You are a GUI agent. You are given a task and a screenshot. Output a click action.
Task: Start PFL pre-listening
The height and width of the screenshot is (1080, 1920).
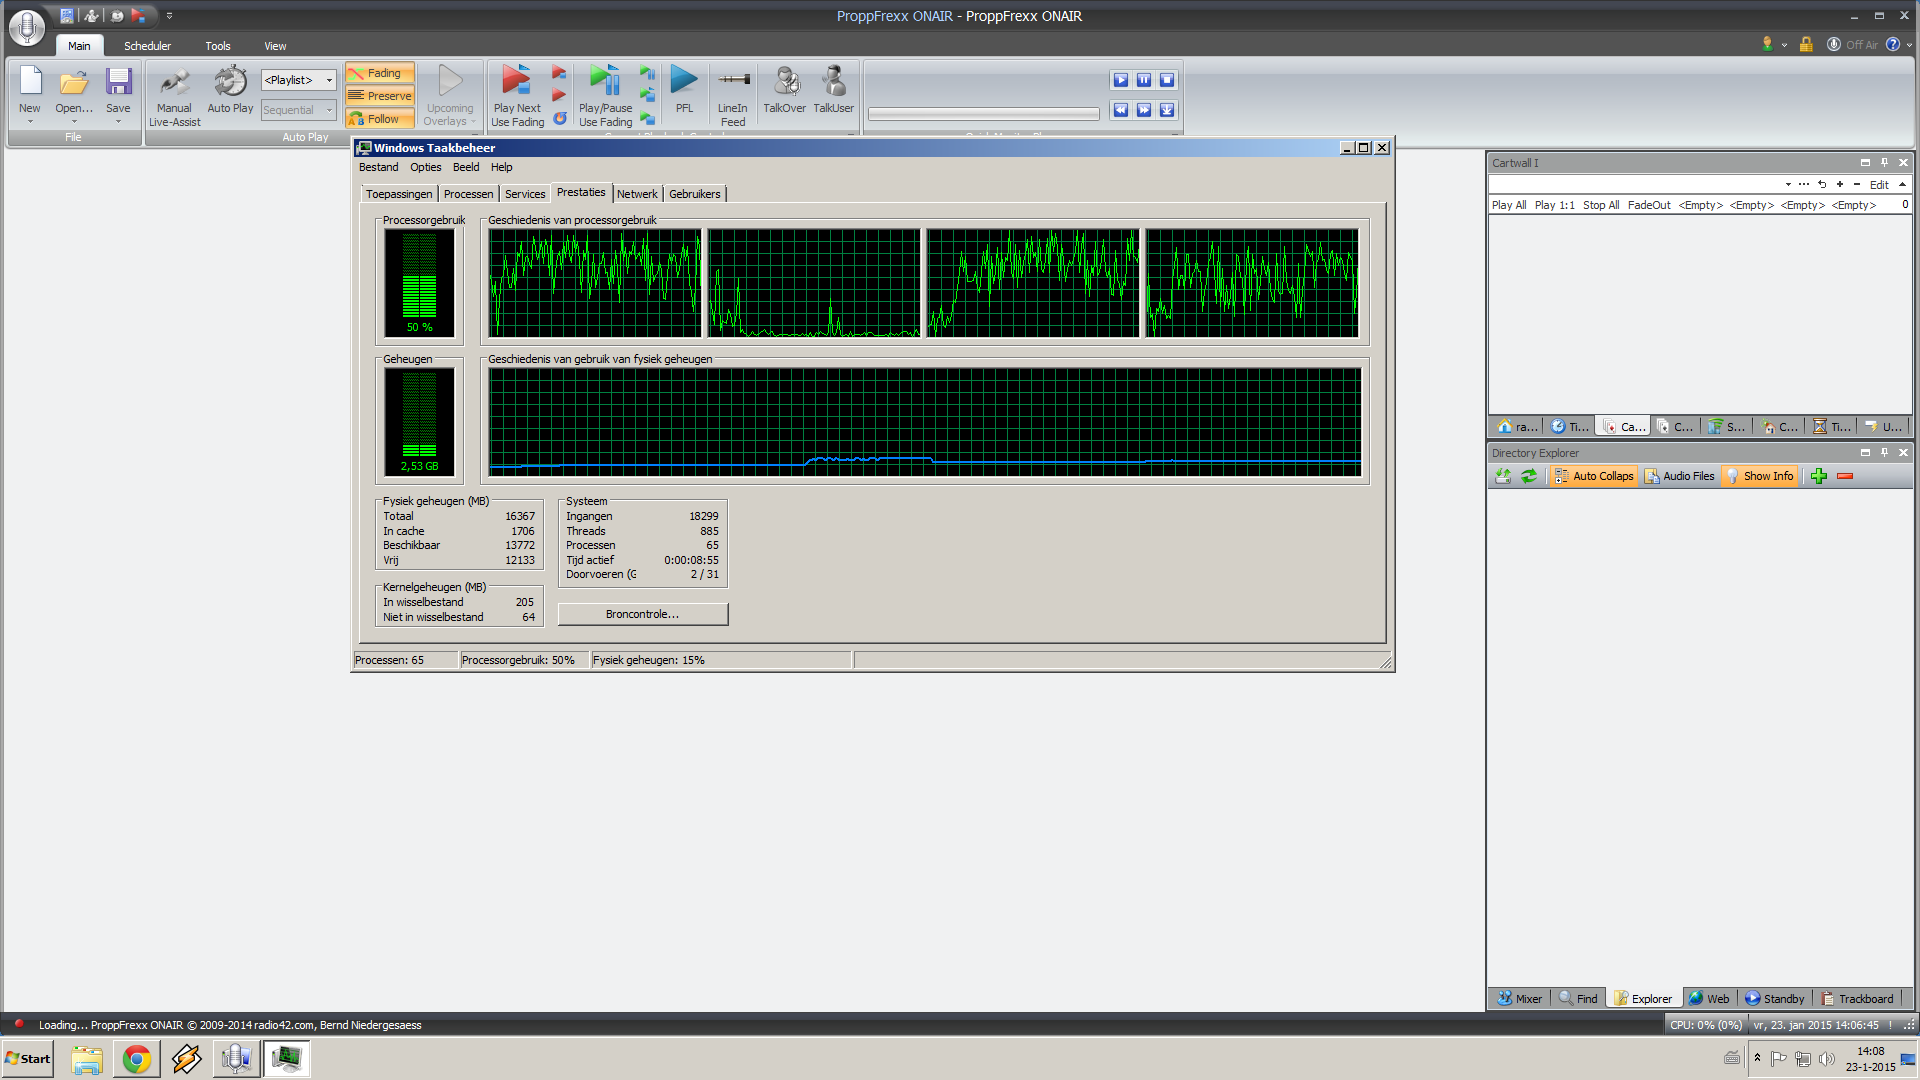tap(684, 90)
